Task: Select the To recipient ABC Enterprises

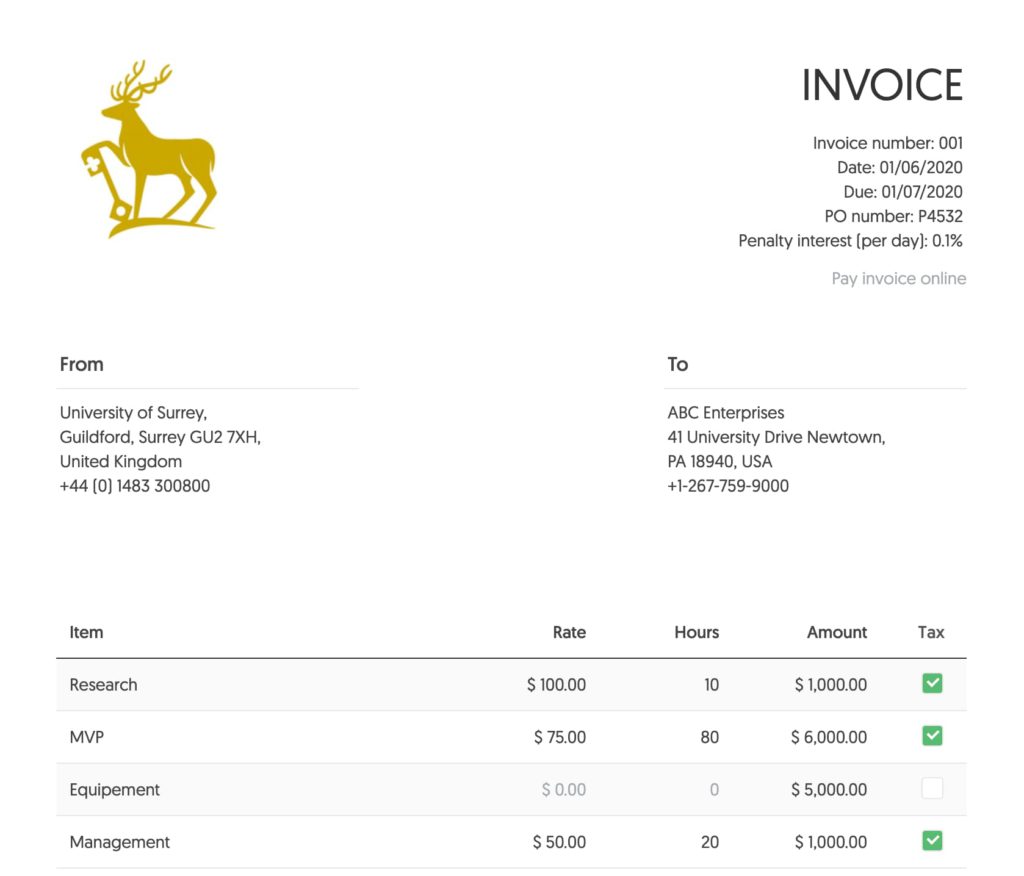Action: [x=726, y=412]
